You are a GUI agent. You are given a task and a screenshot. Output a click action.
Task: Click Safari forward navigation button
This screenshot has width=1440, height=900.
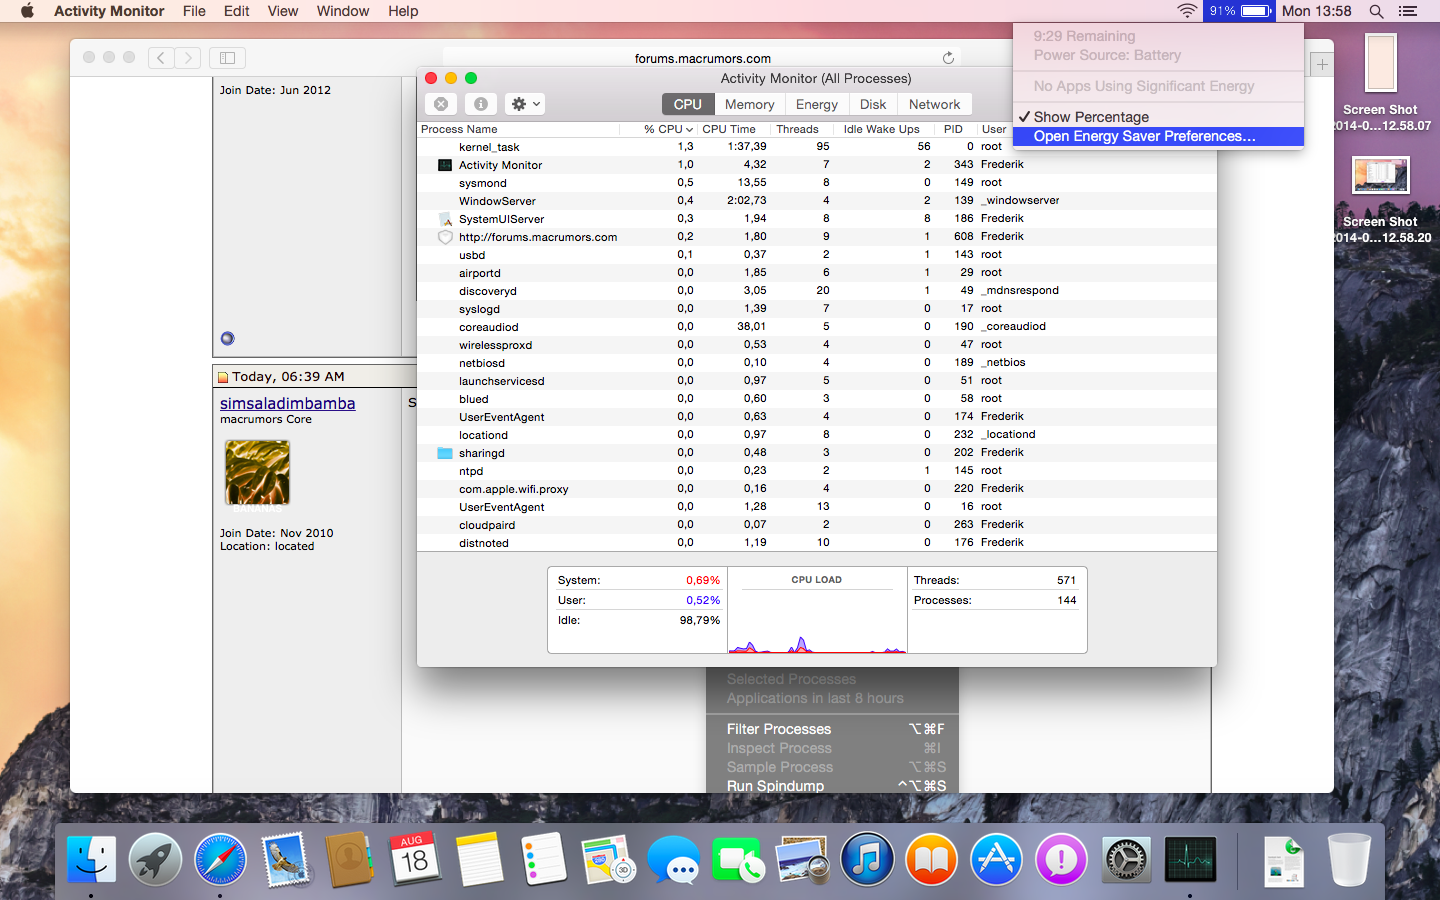click(x=188, y=58)
